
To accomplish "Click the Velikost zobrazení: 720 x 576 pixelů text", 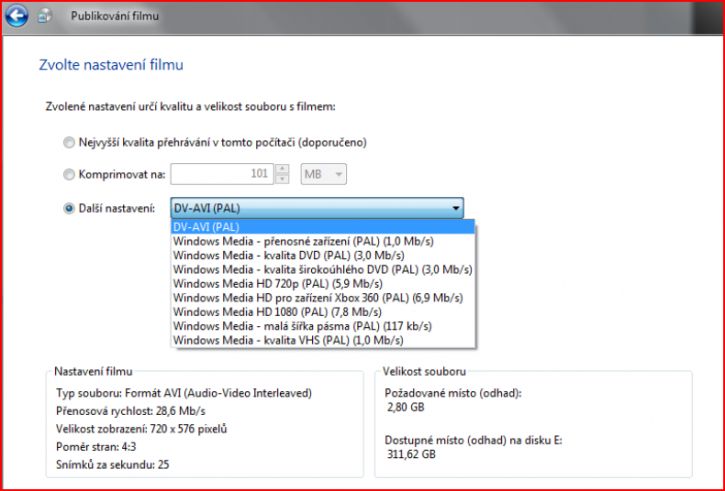I will 141,429.
